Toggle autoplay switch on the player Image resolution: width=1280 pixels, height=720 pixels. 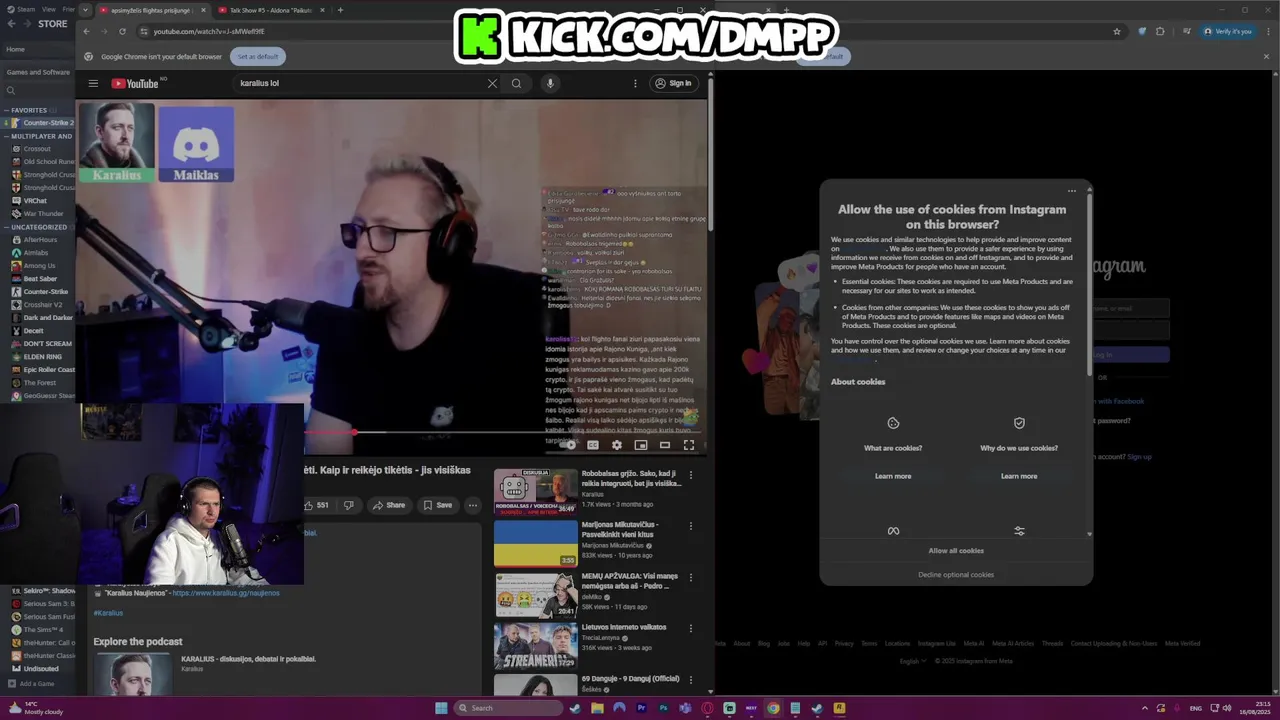tap(568, 445)
